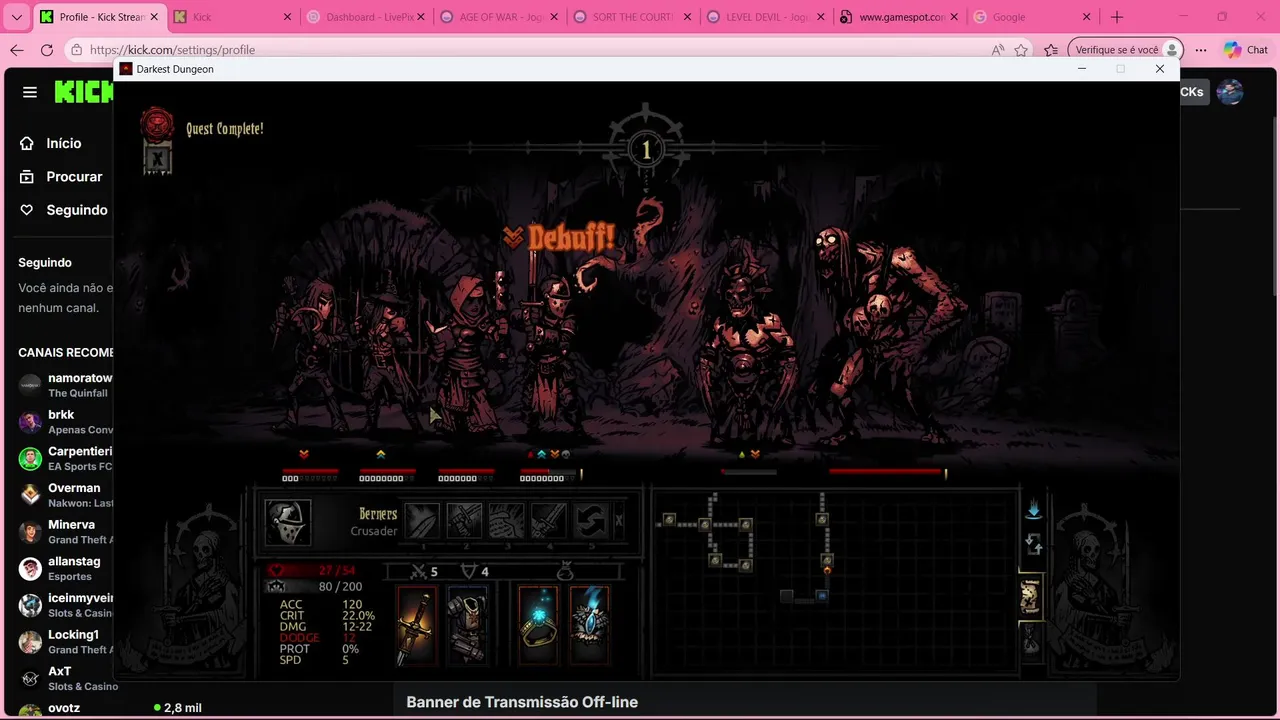Select Crusader skill slot number 3
1280x720 pixels.
pos(507,521)
